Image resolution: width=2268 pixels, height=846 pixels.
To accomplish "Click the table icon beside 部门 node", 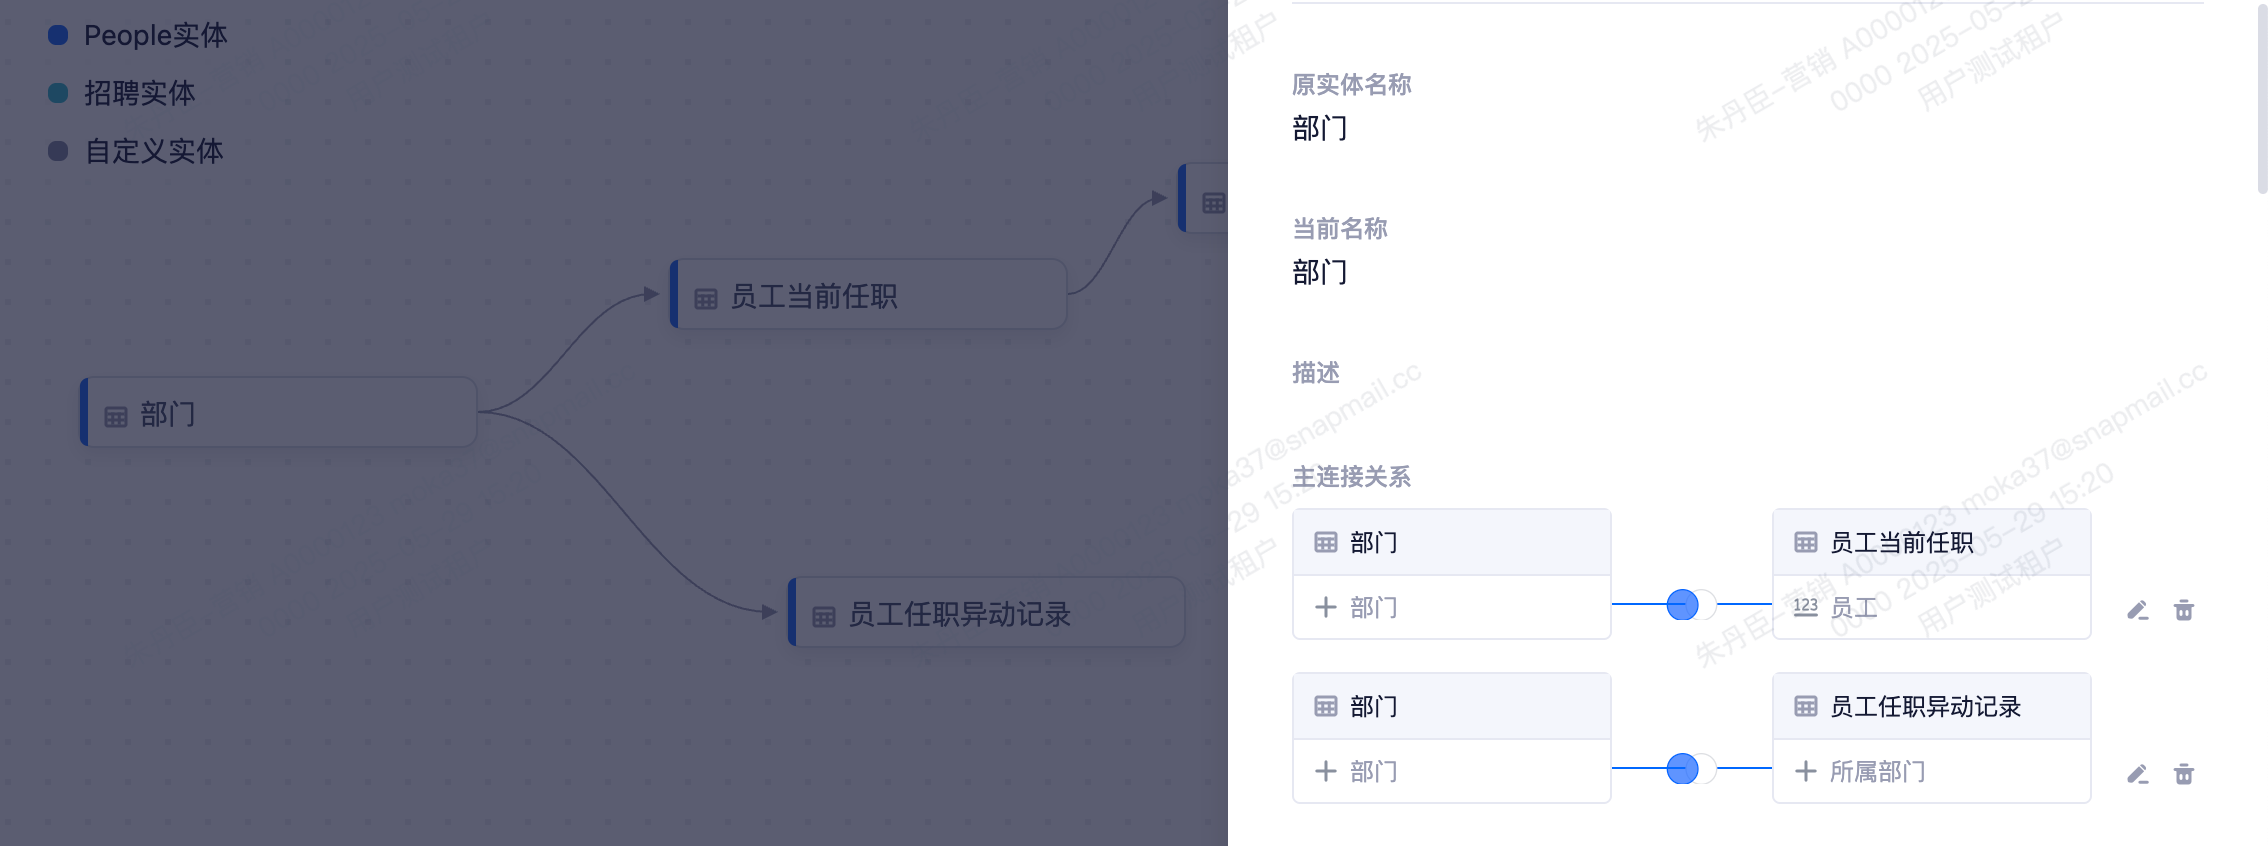I will pyautogui.click(x=116, y=416).
